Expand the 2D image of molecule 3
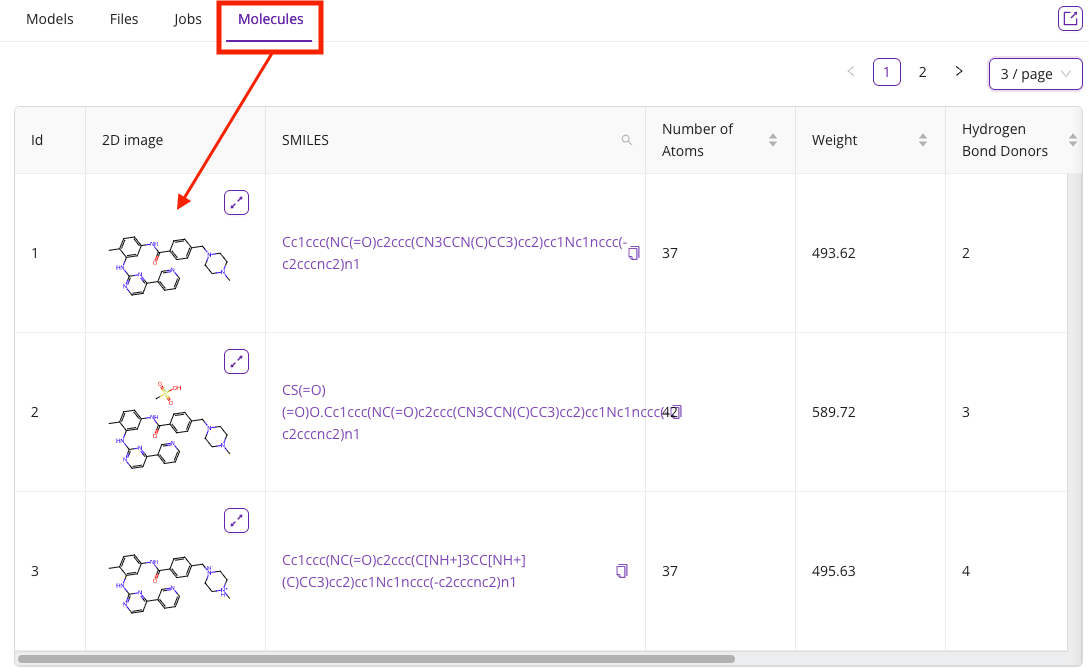 (x=236, y=521)
